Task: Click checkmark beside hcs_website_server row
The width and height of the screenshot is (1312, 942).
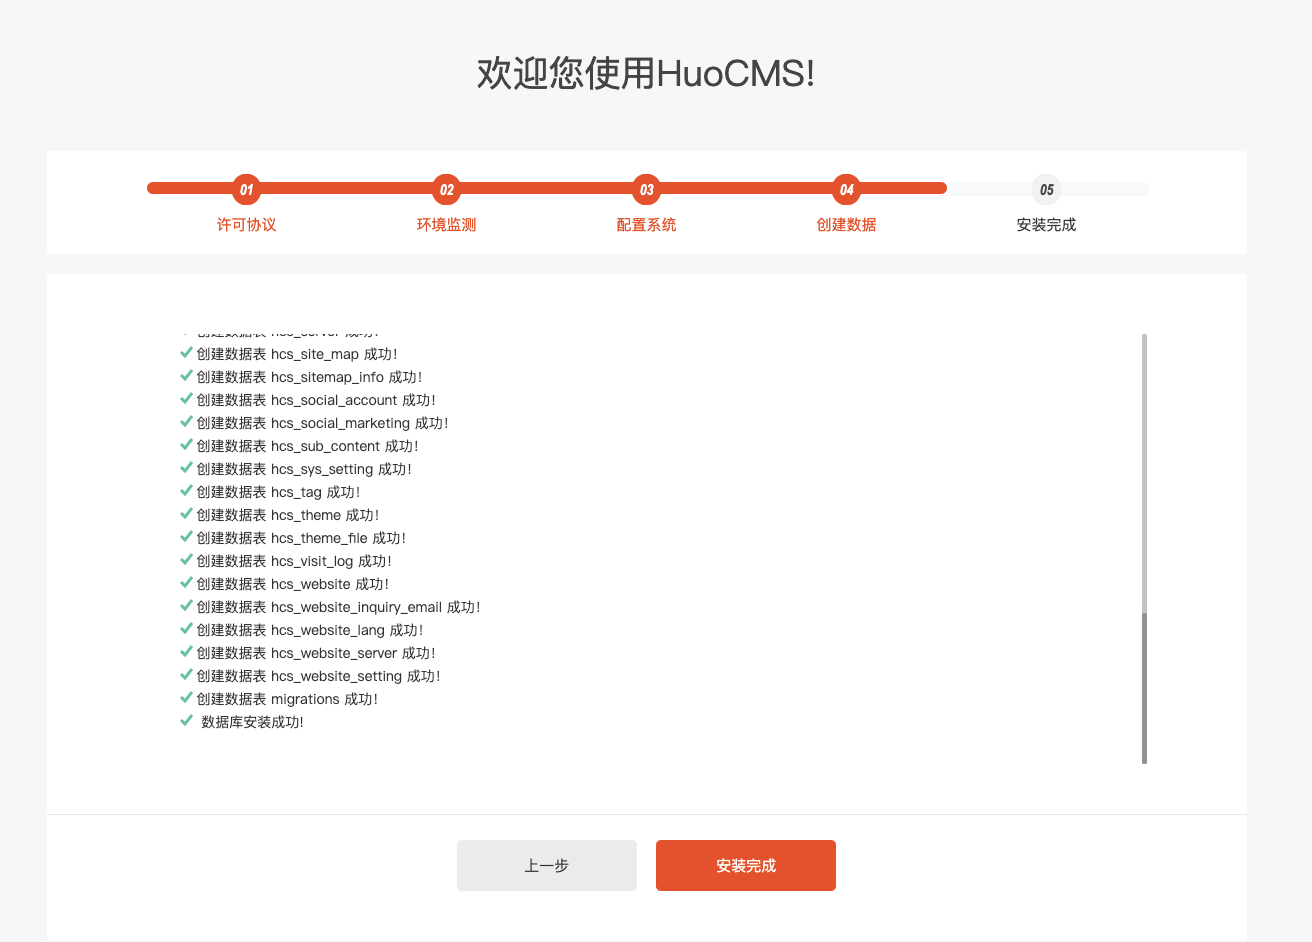Action: pyautogui.click(x=186, y=652)
